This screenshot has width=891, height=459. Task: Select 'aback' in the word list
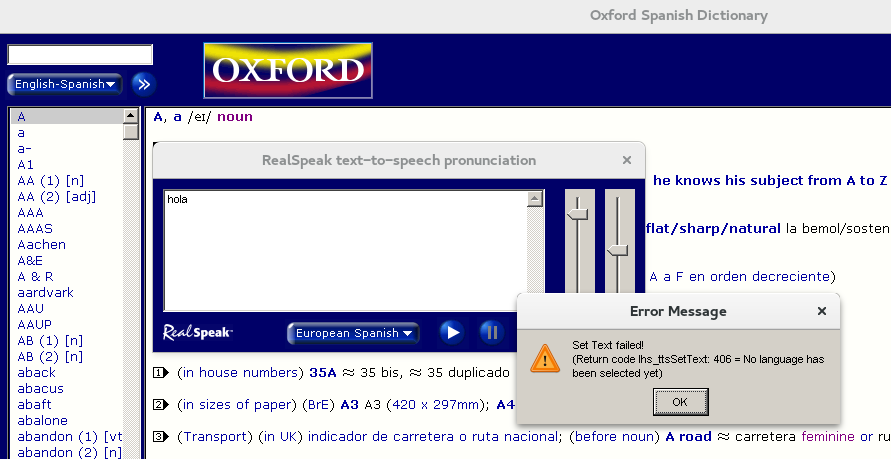[36, 372]
